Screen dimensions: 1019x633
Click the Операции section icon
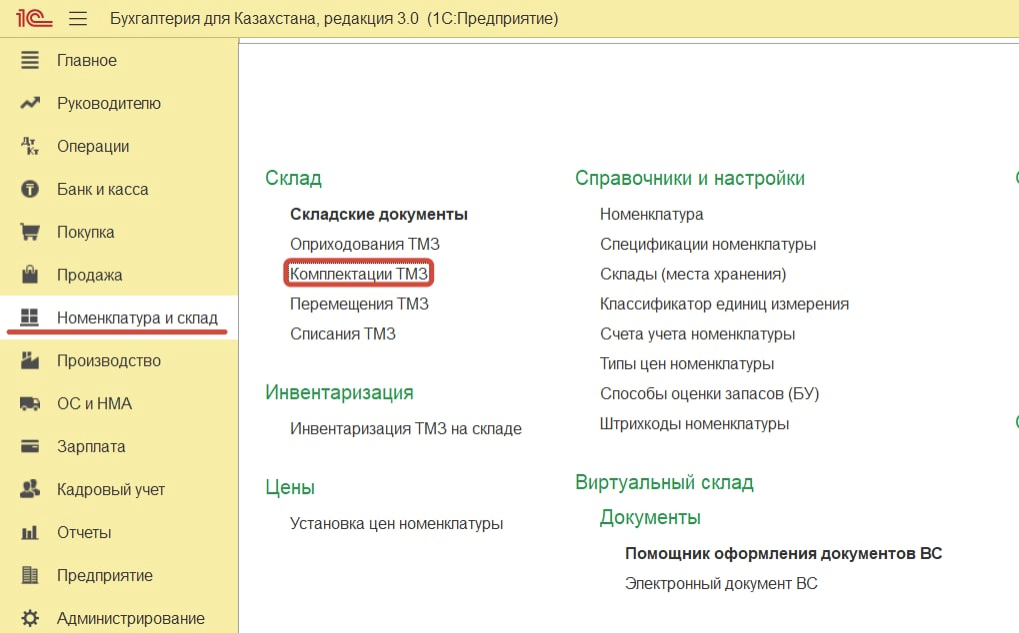click(x=30, y=147)
